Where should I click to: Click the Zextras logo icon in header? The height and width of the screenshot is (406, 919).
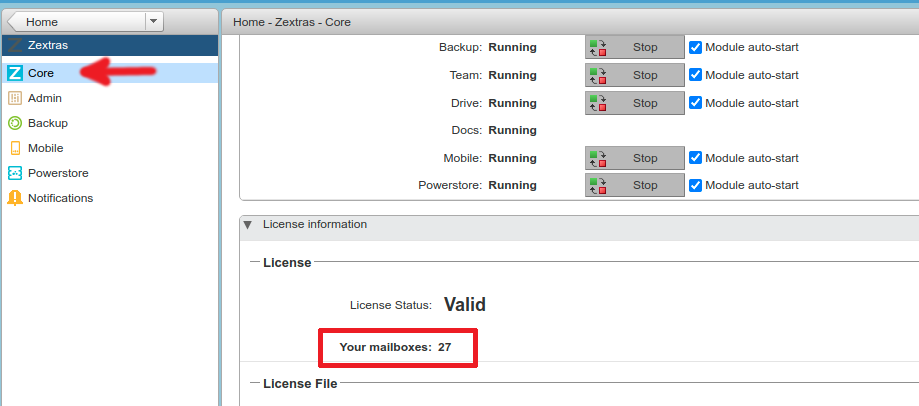coord(15,46)
